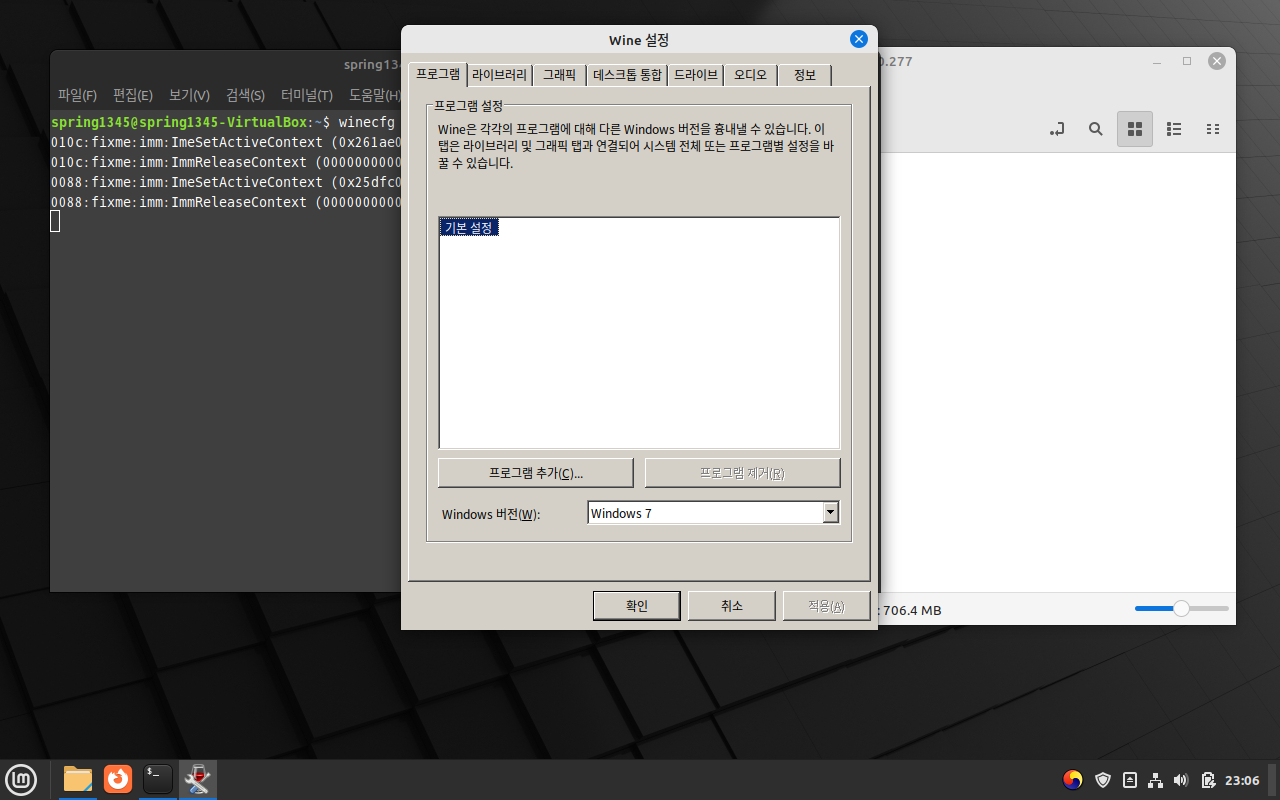Click the 프로그램 추가 button

tap(536, 473)
